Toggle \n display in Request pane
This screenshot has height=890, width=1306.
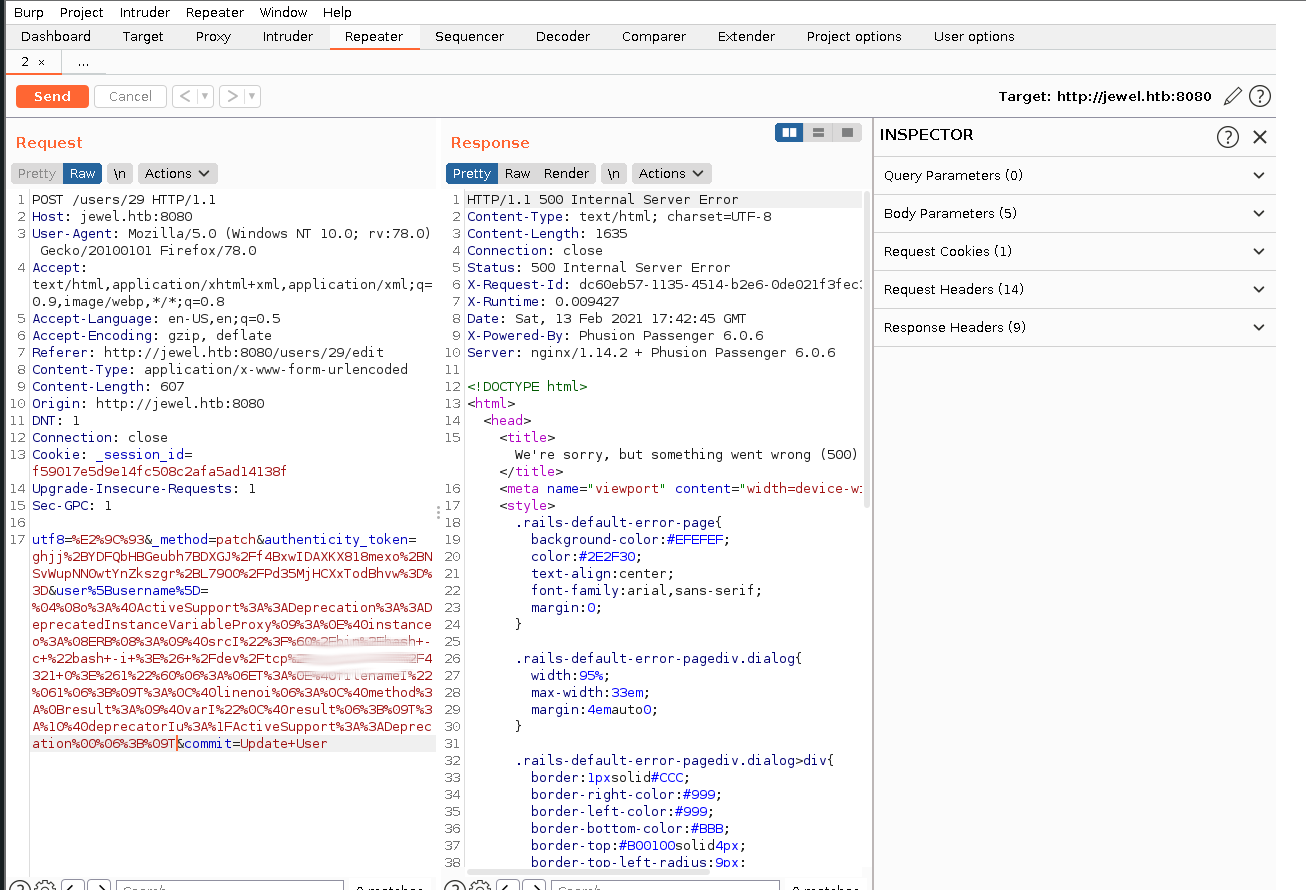[120, 173]
